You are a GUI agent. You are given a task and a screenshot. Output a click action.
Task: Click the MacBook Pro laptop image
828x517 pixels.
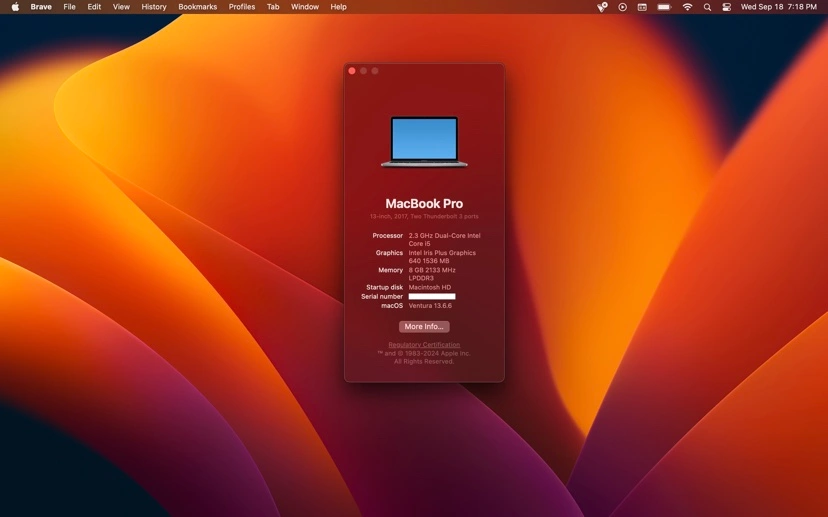pyautogui.click(x=424, y=142)
